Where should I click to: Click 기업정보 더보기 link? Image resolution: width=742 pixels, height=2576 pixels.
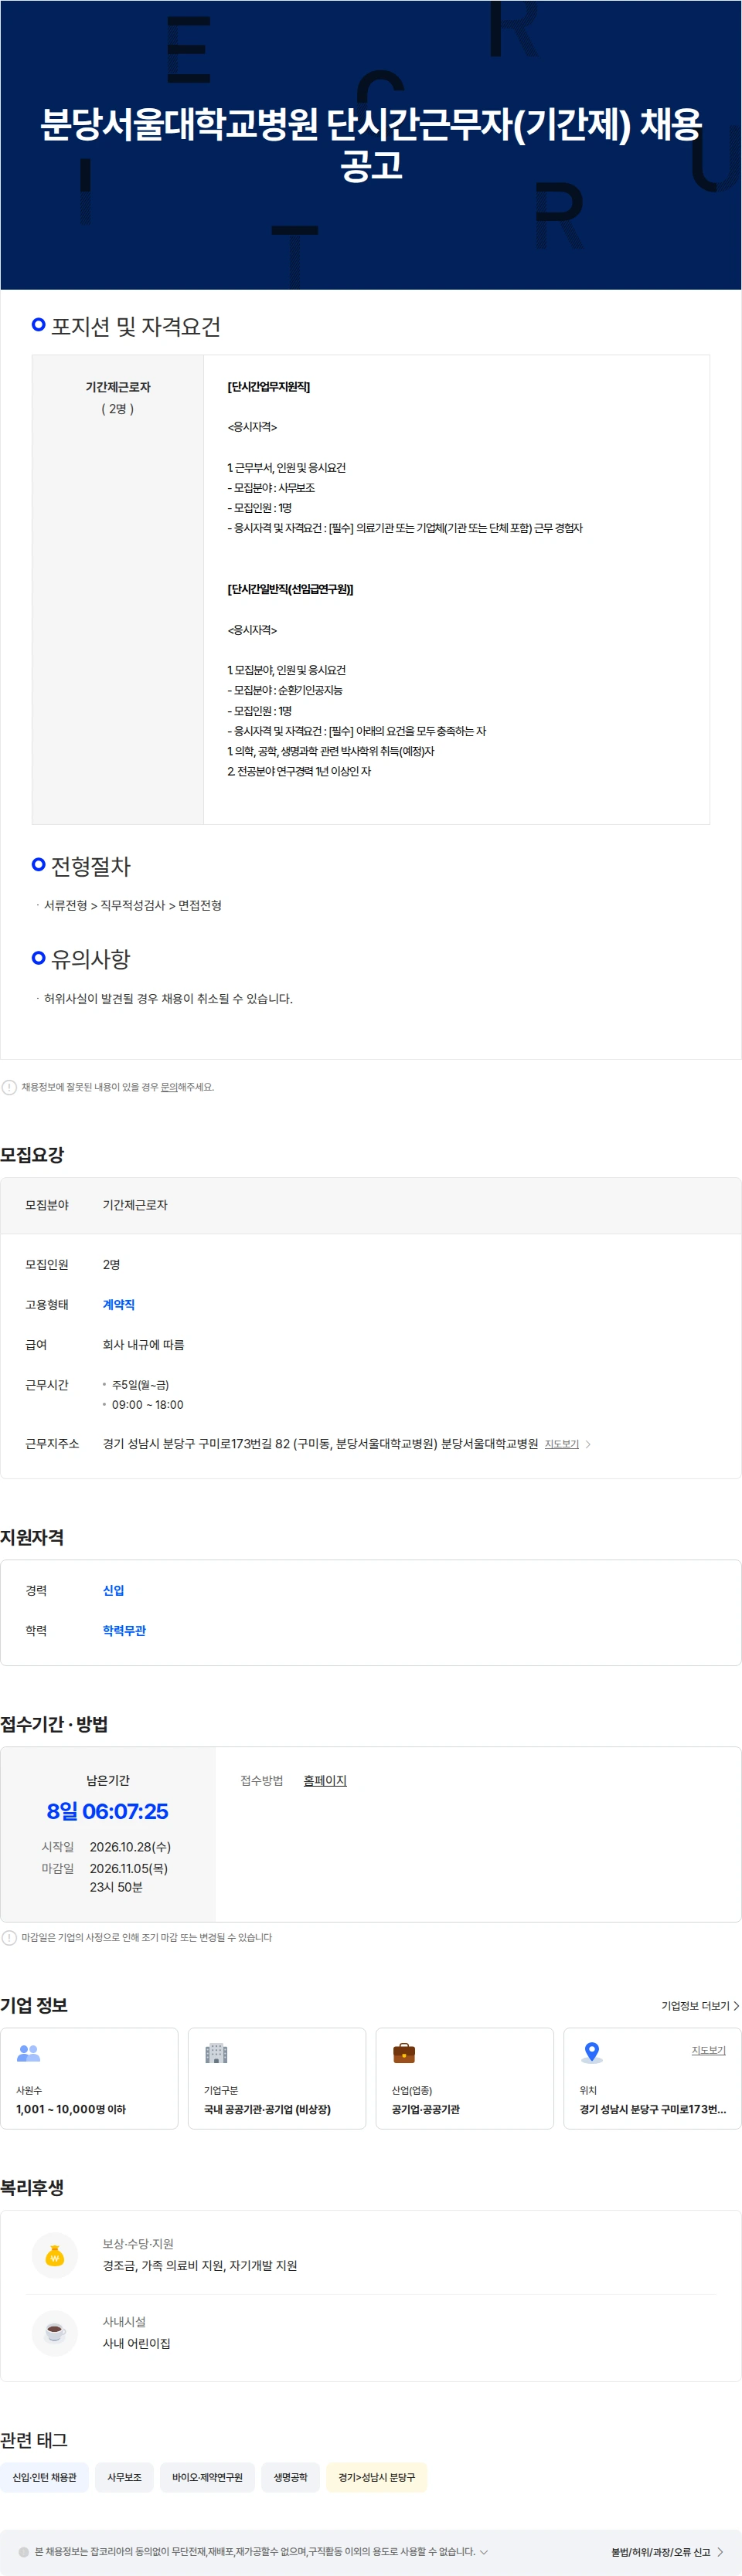[x=695, y=2005]
